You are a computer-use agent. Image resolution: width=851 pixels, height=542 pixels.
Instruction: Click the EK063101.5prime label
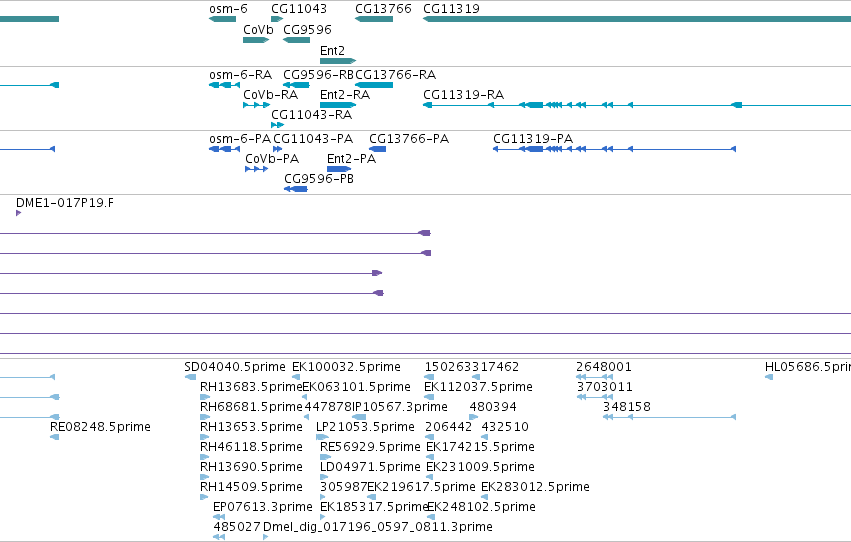click(356, 387)
